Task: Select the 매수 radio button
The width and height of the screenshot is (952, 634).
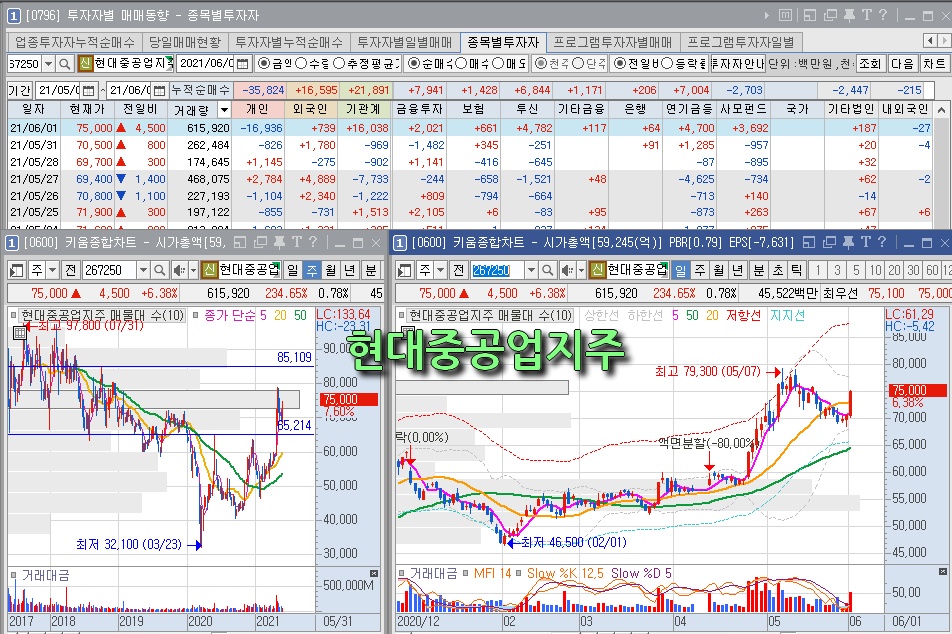Action: [461, 63]
